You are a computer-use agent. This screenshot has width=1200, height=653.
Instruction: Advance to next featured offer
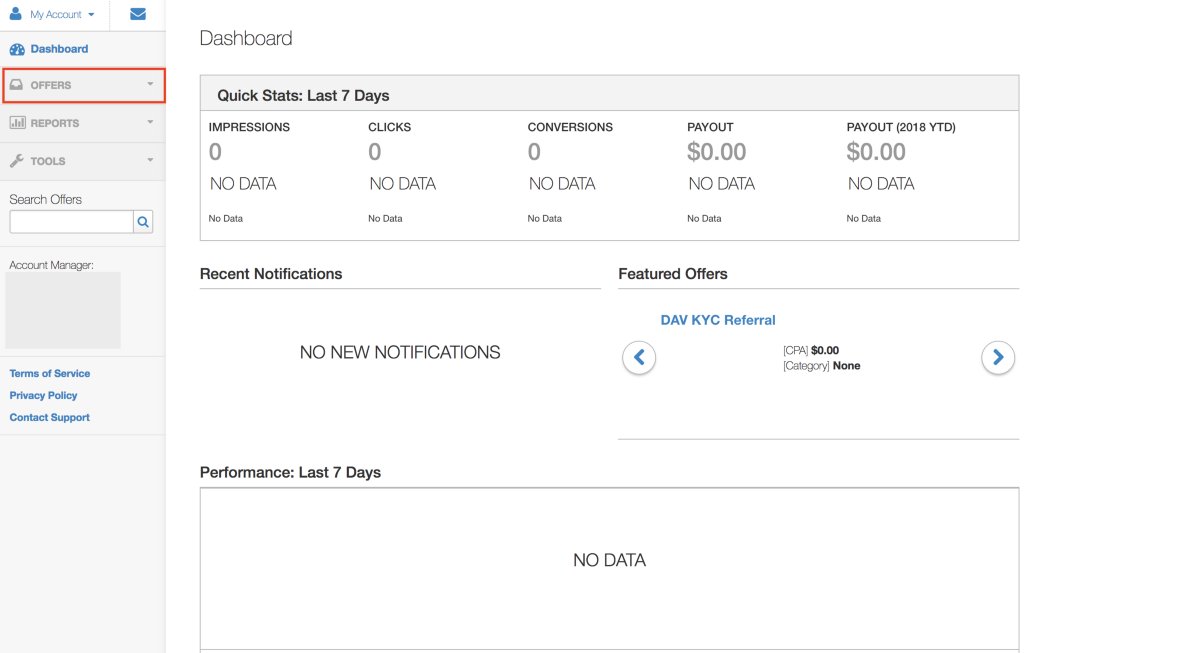pyautogui.click(x=998, y=357)
